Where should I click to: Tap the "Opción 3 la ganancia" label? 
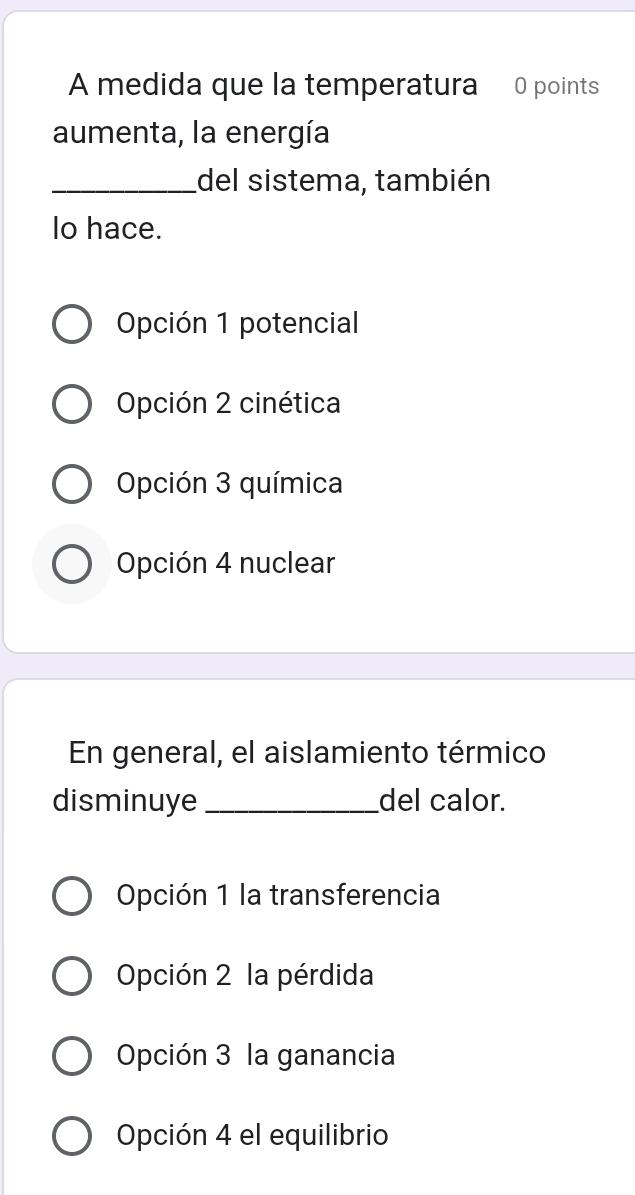pyautogui.click(x=255, y=1055)
